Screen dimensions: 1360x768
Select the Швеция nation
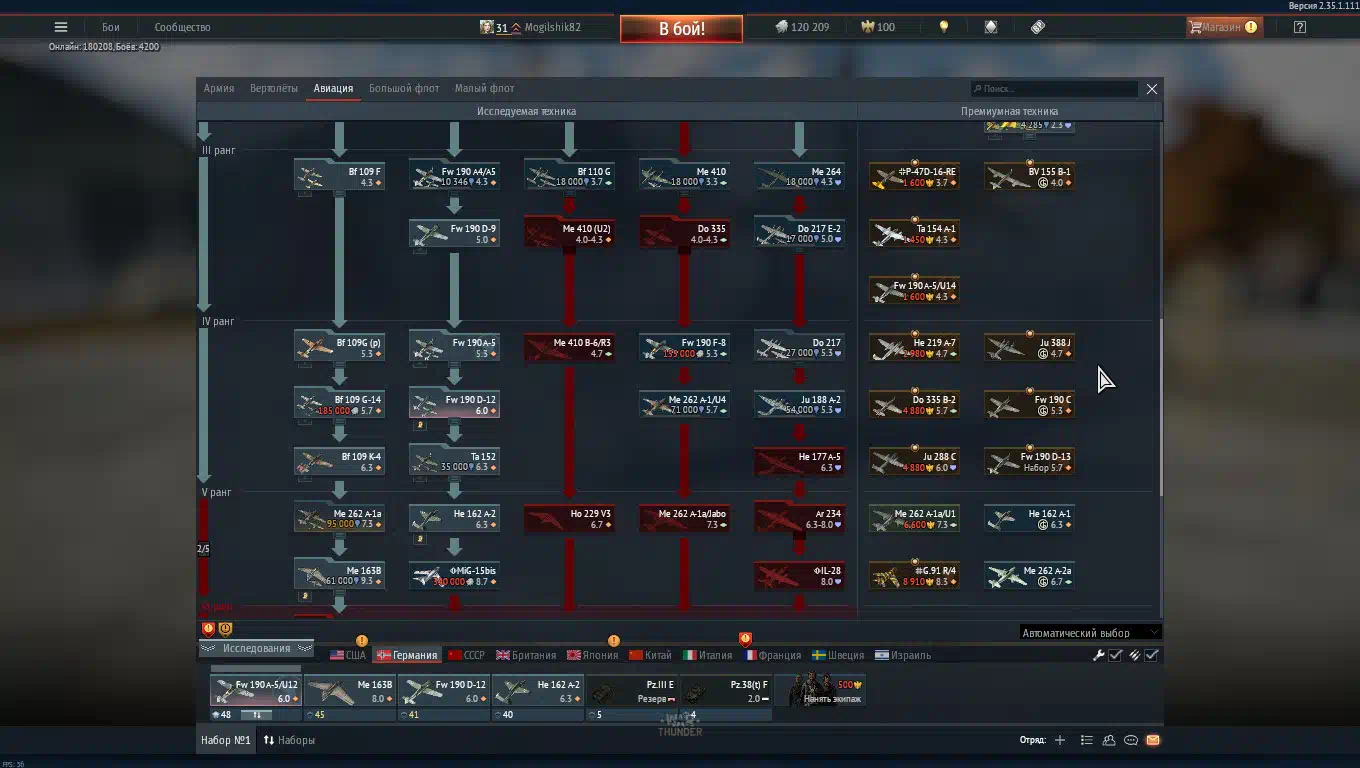[838, 655]
